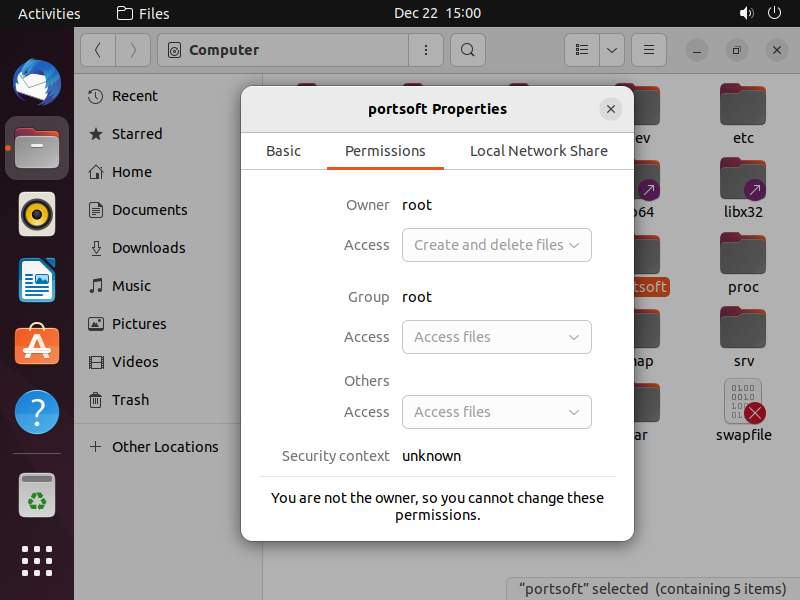Viewport: 800px width, 600px height.
Task: Open Ubuntu Software from the dock
Action: 37,345
